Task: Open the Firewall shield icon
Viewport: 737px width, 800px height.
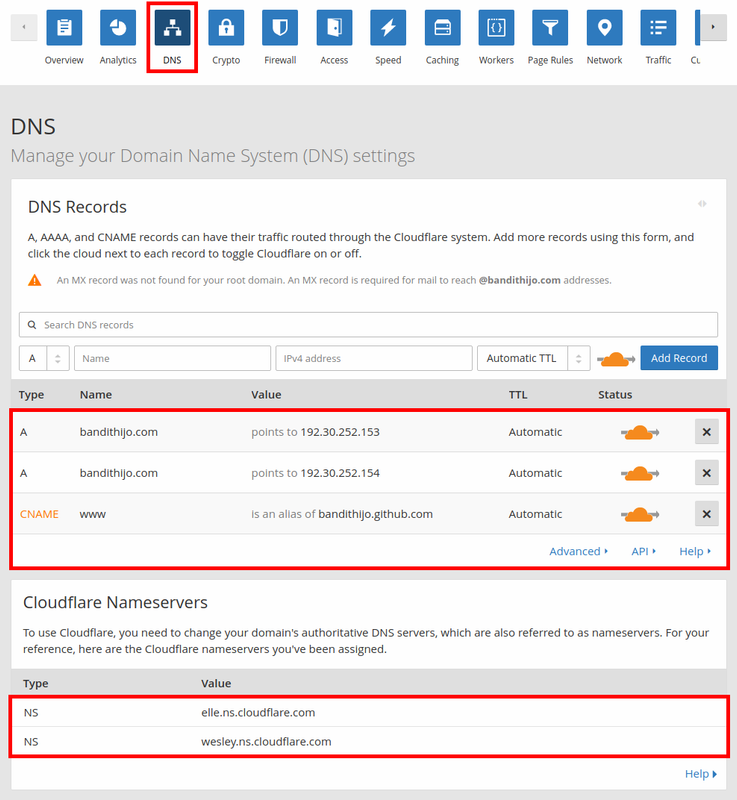Action: coord(280,28)
